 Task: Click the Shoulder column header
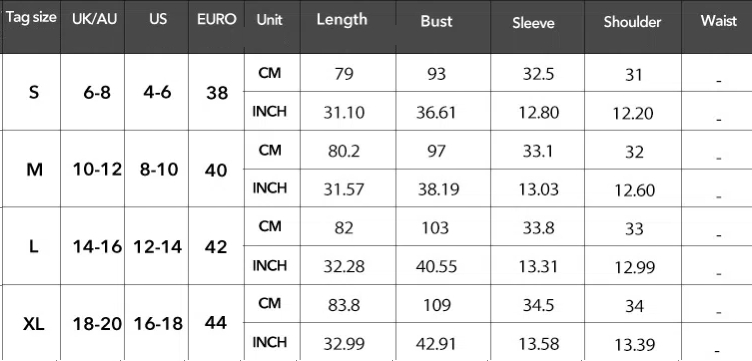pyautogui.click(x=633, y=22)
